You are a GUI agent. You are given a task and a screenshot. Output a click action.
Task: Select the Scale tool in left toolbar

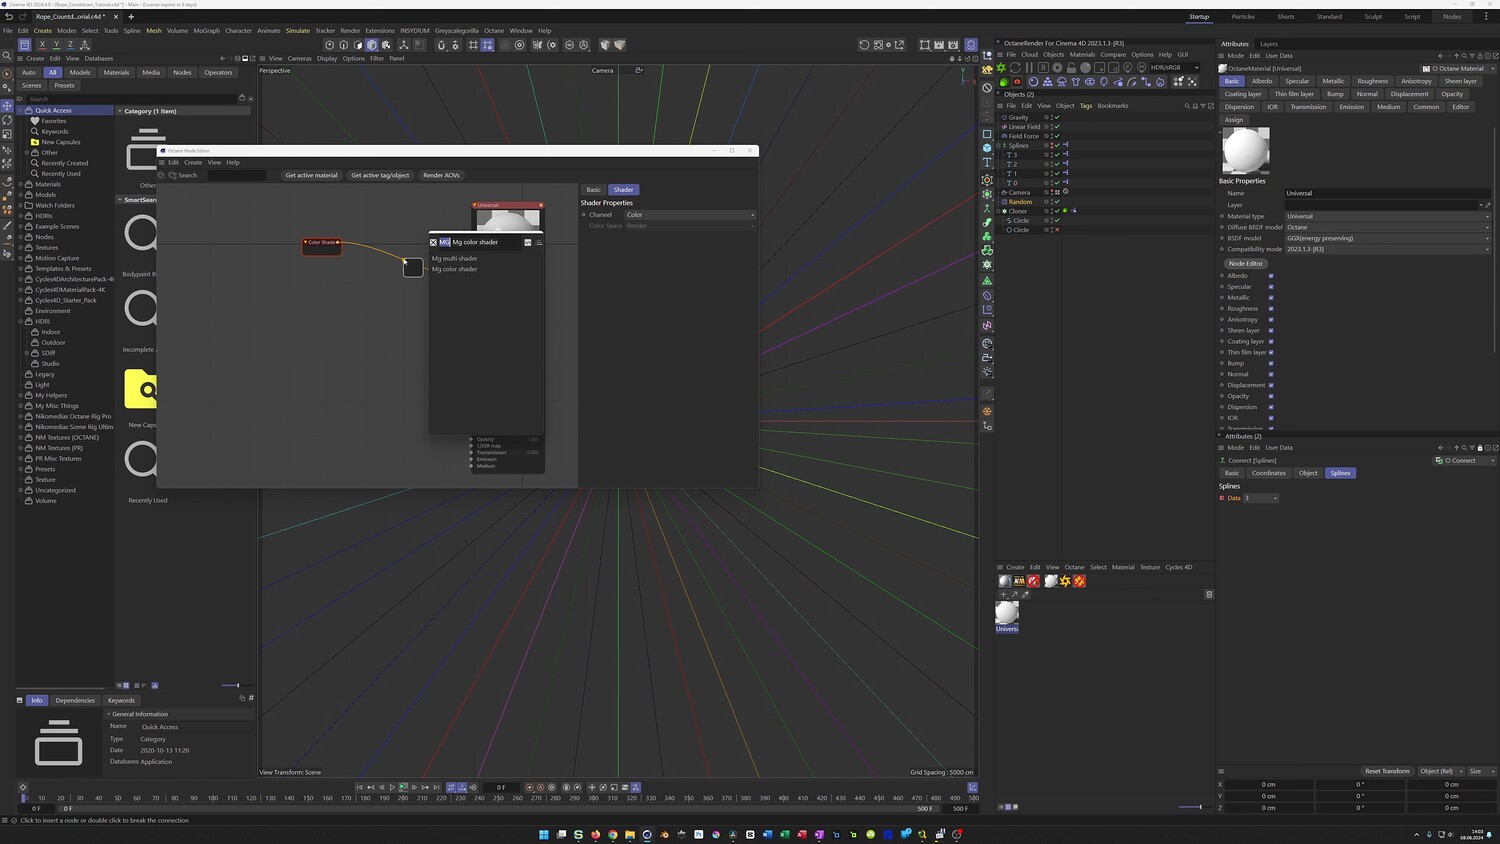(x=7, y=134)
